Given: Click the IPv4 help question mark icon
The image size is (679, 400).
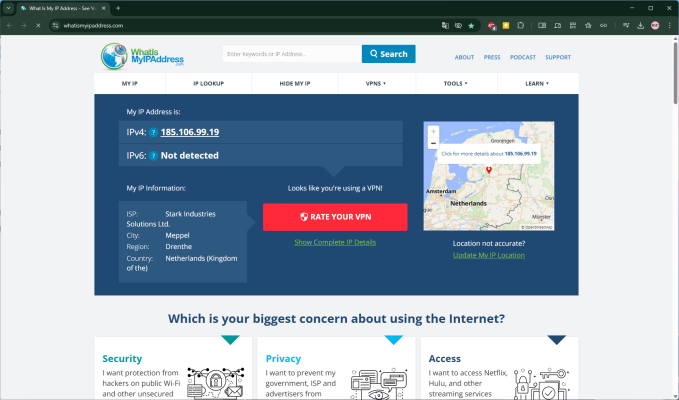Looking at the screenshot, I should tap(153, 132).
